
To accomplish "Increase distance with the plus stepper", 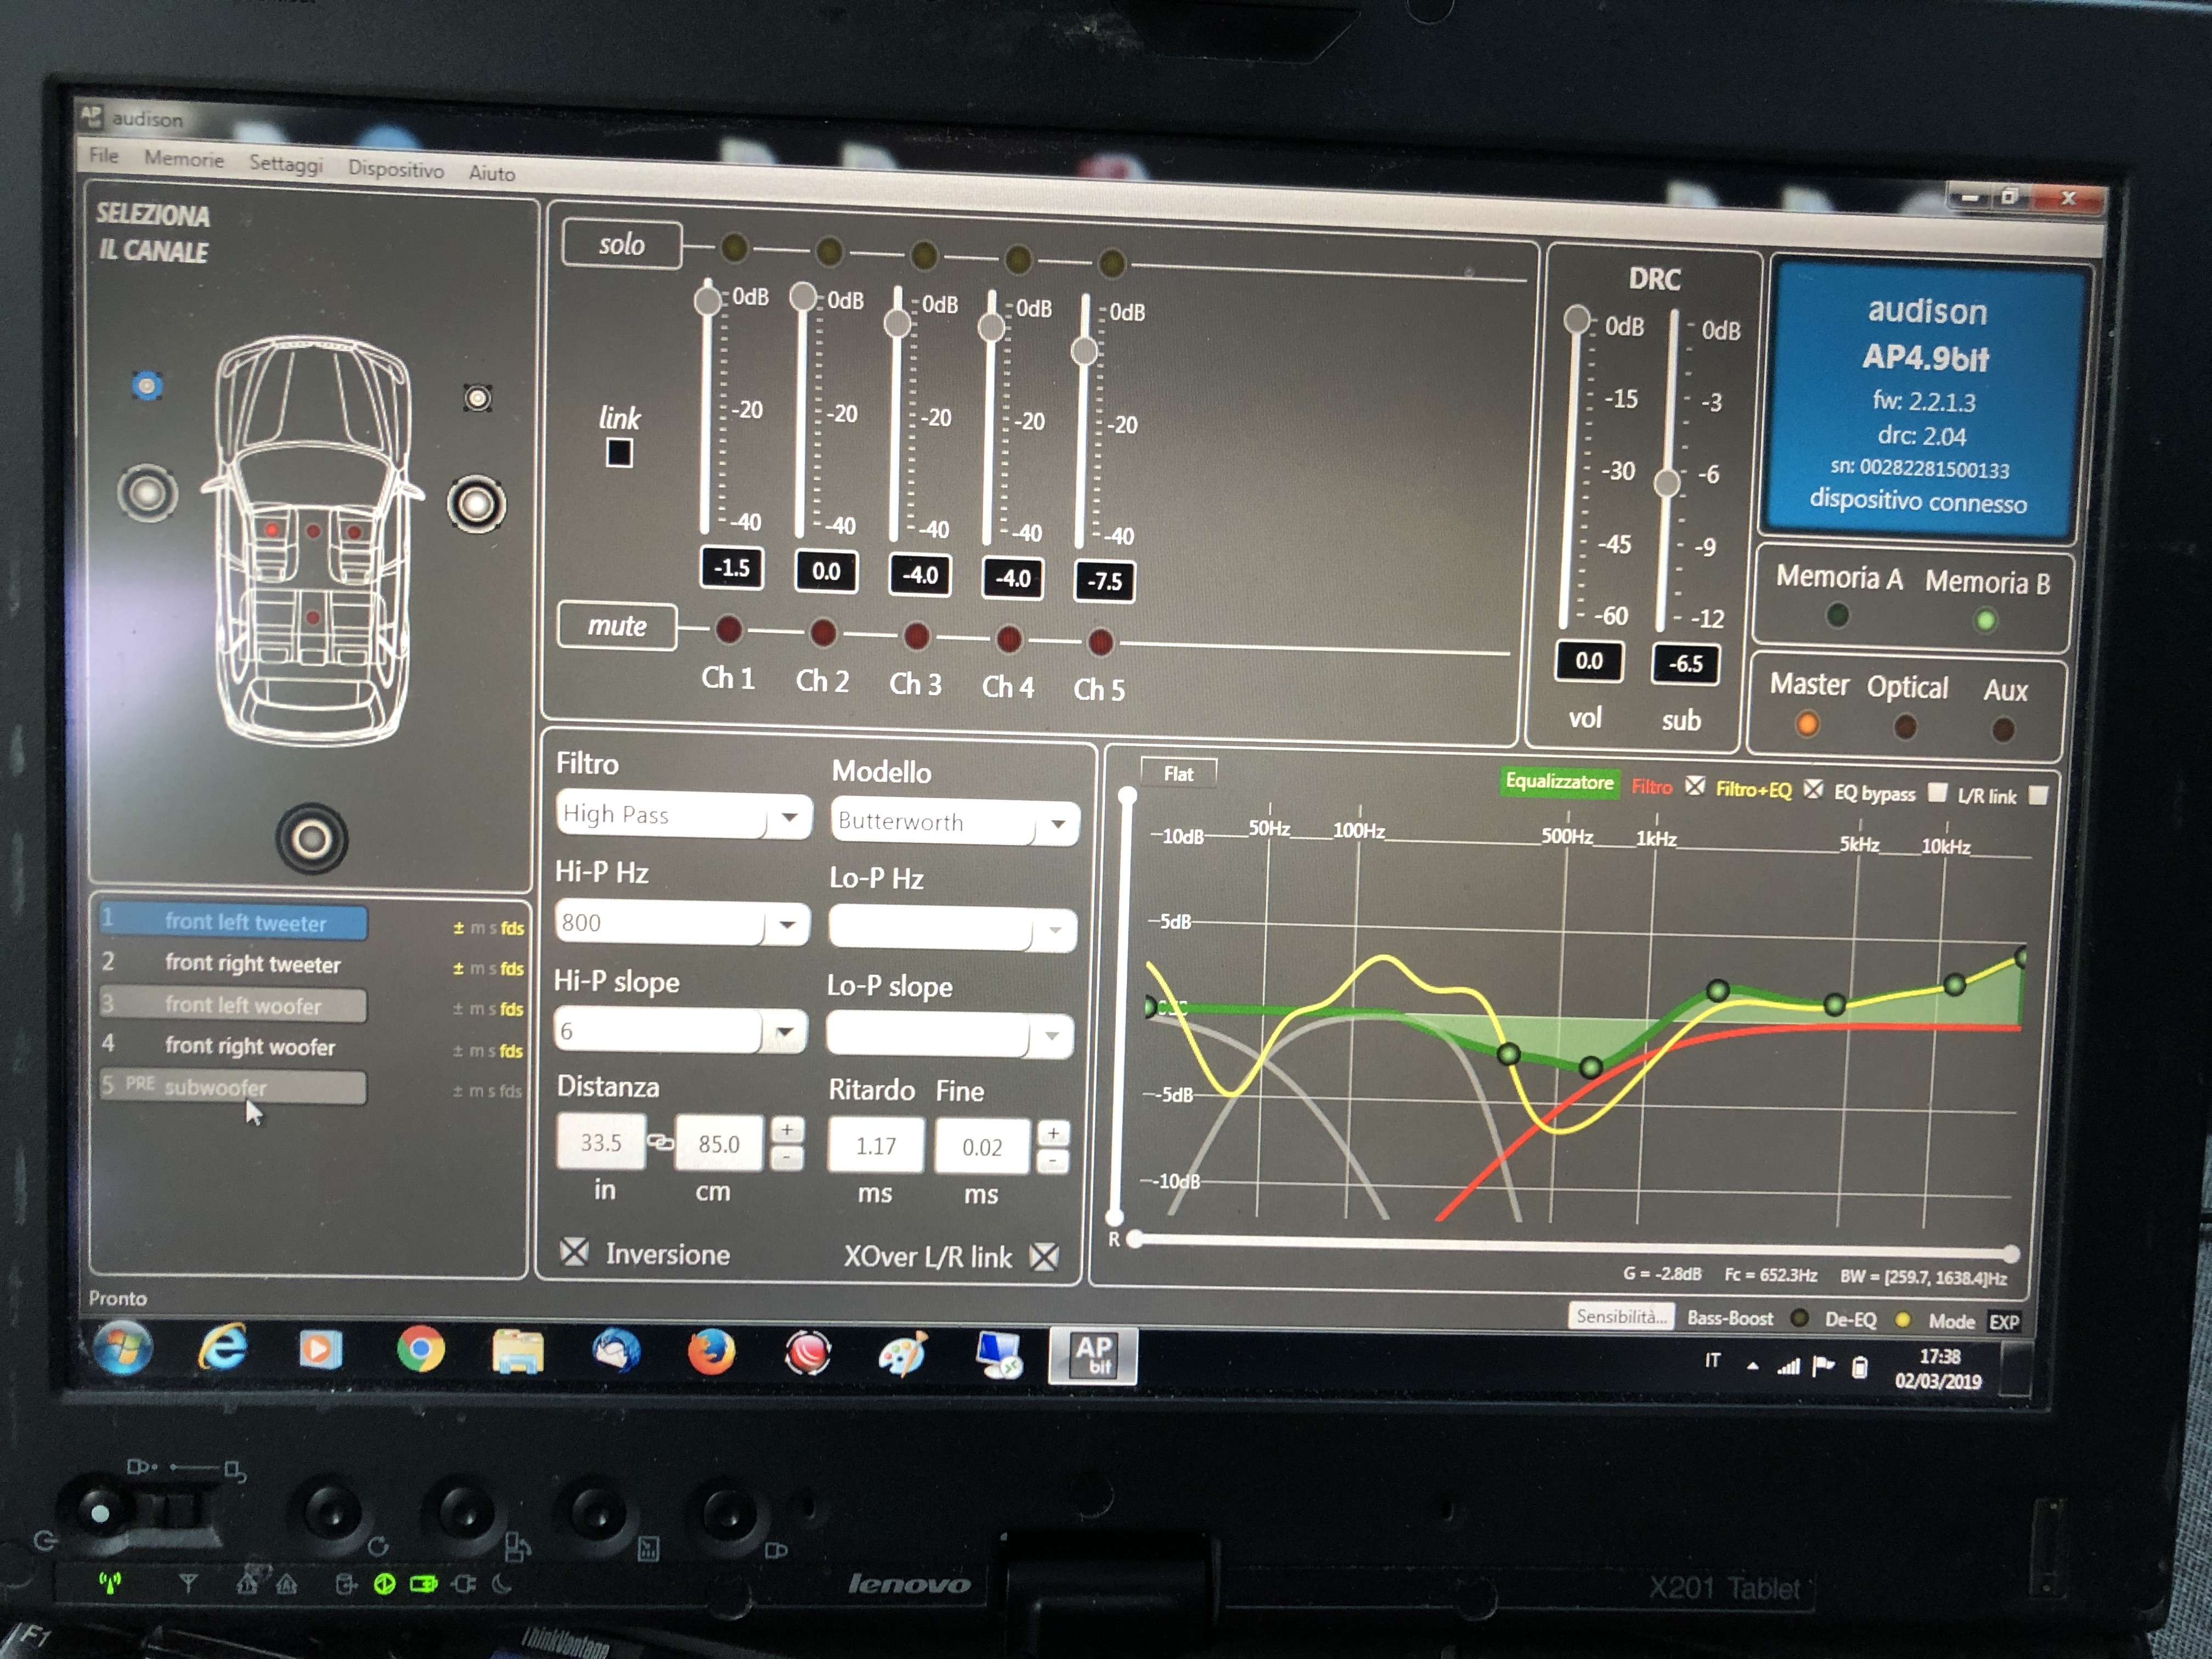I will coord(788,1129).
